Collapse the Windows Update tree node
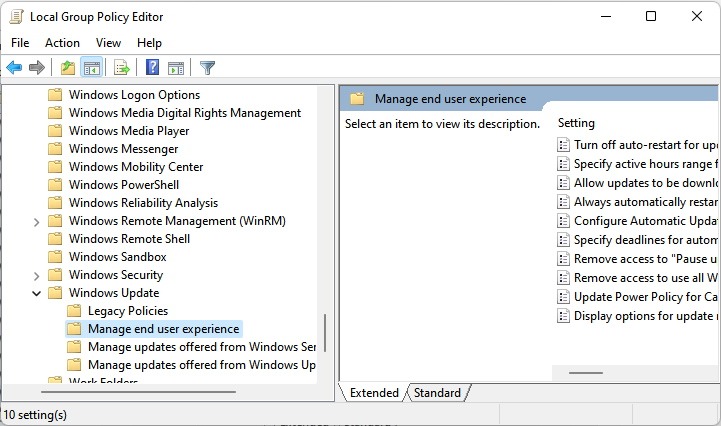This screenshot has height=426, width=721. pyautogui.click(x=36, y=294)
